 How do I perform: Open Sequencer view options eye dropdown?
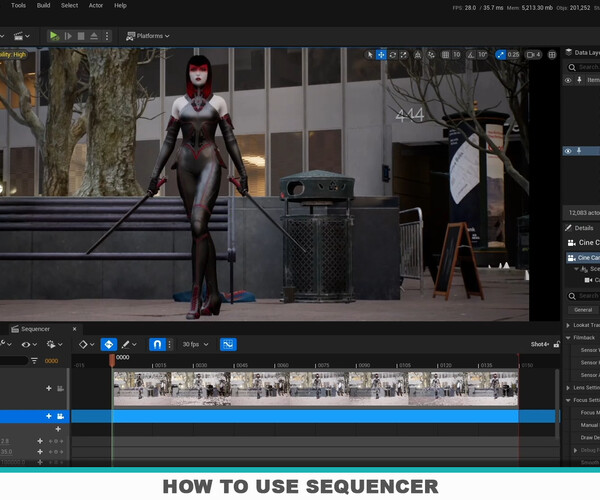point(29,345)
